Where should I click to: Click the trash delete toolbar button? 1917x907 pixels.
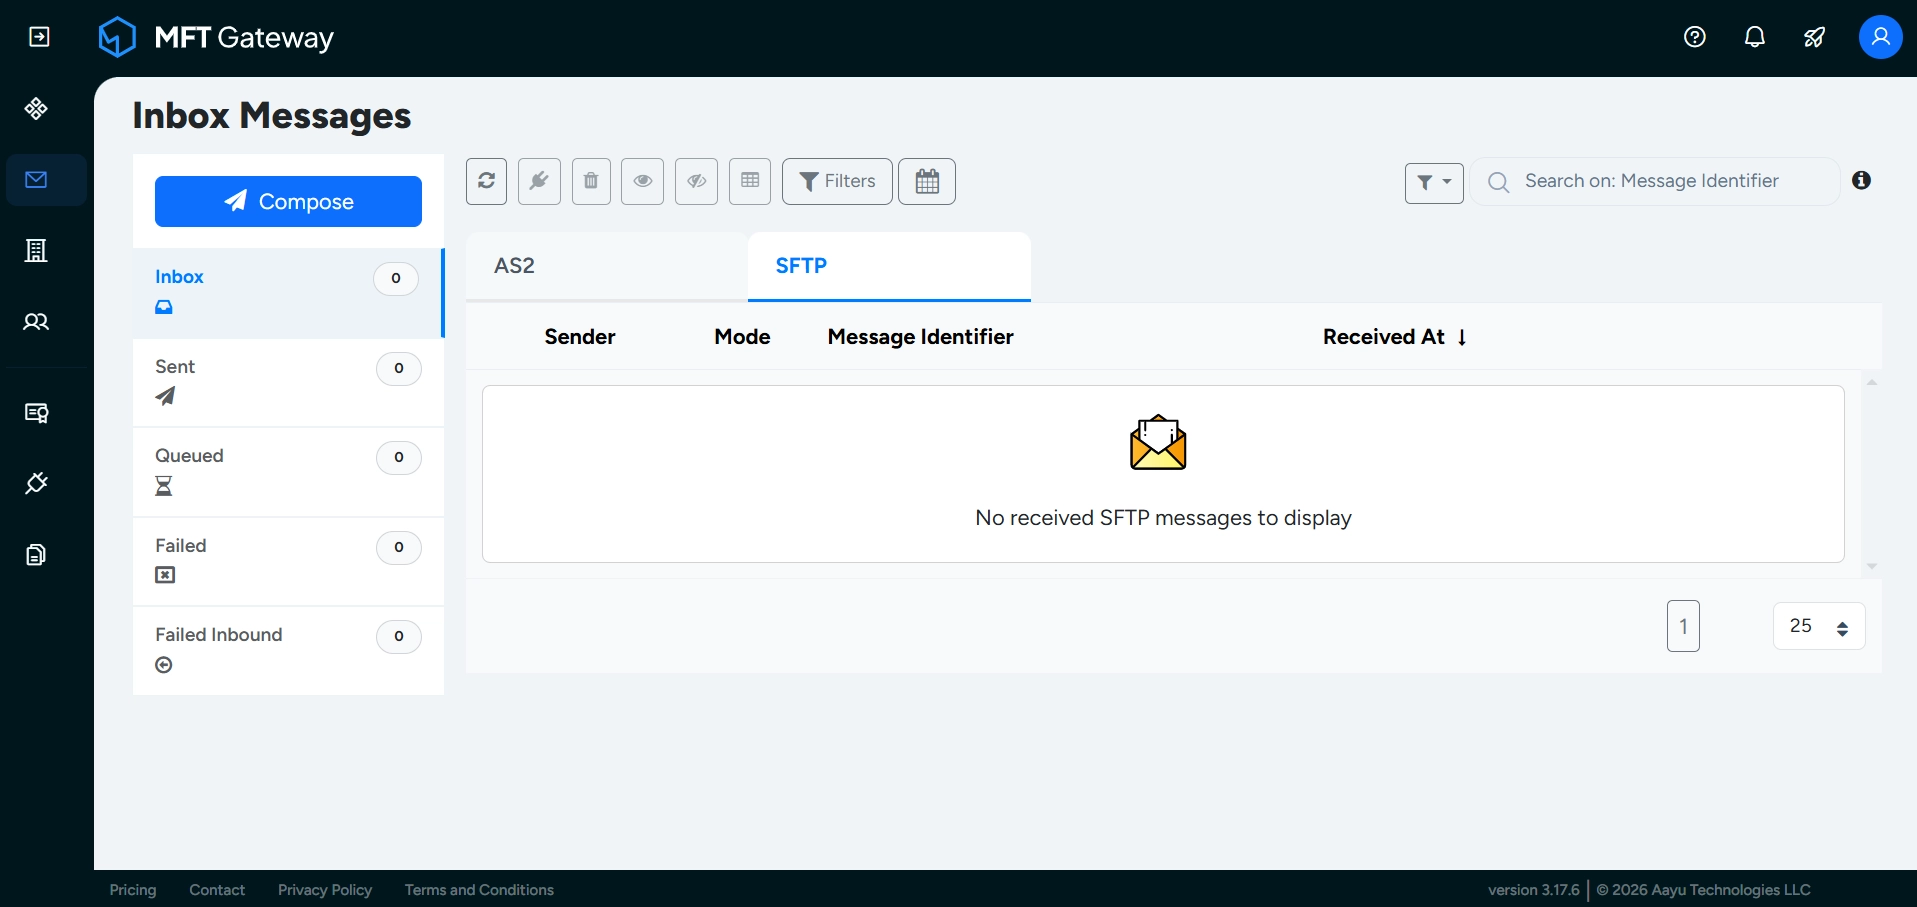(x=591, y=181)
